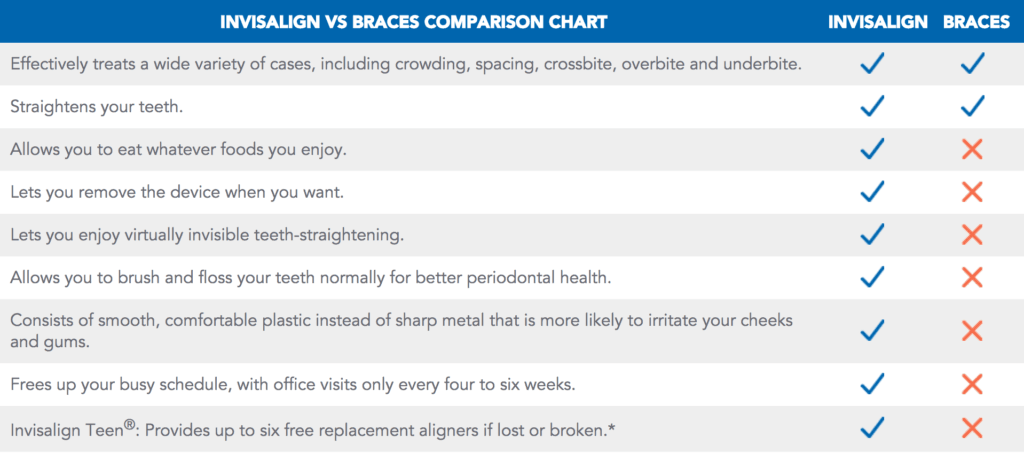Viewport: 1024px width, 453px height.
Task: Click the Invisalign vs Braces Comparison Chart title
Action: click(x=413, y=22)
